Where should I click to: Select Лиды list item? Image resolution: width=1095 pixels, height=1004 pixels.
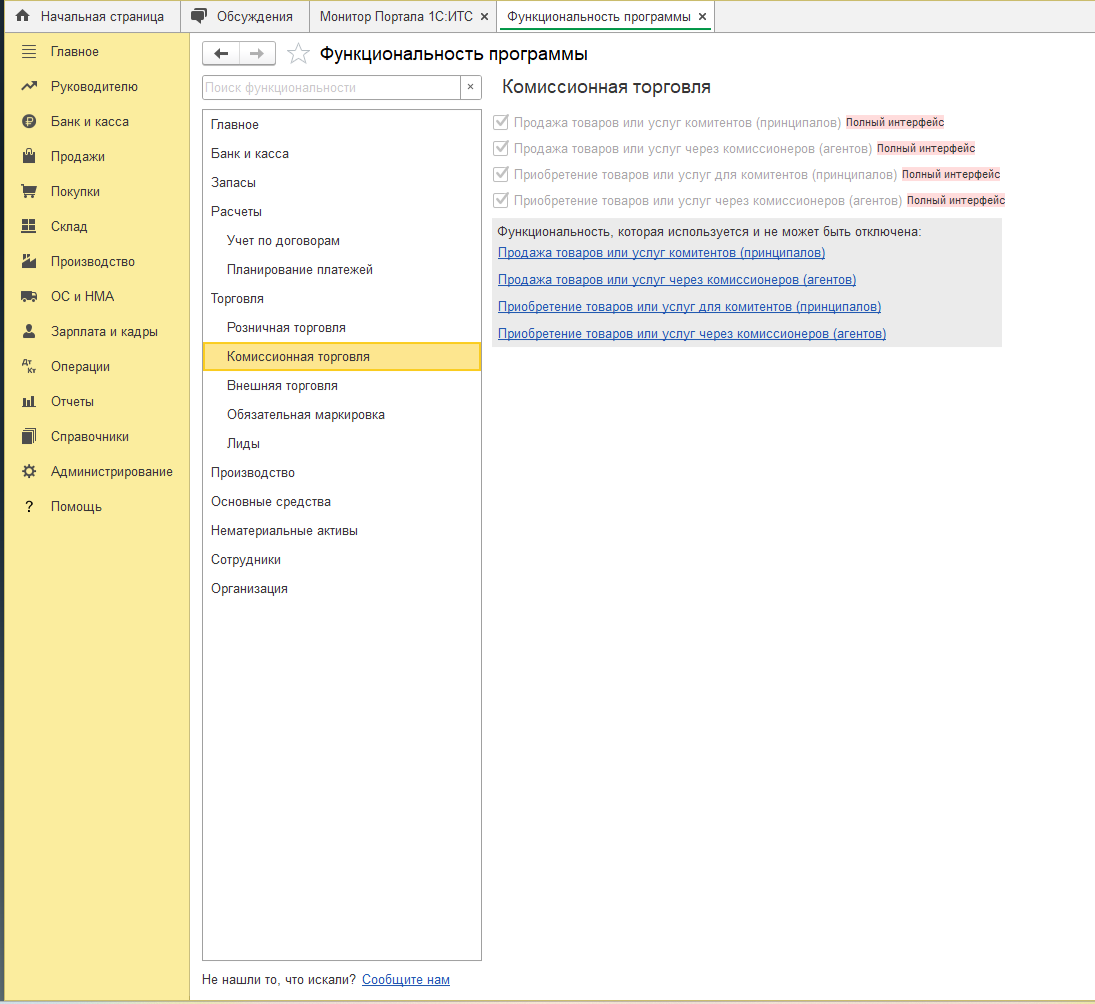click(x=341, y=443)
